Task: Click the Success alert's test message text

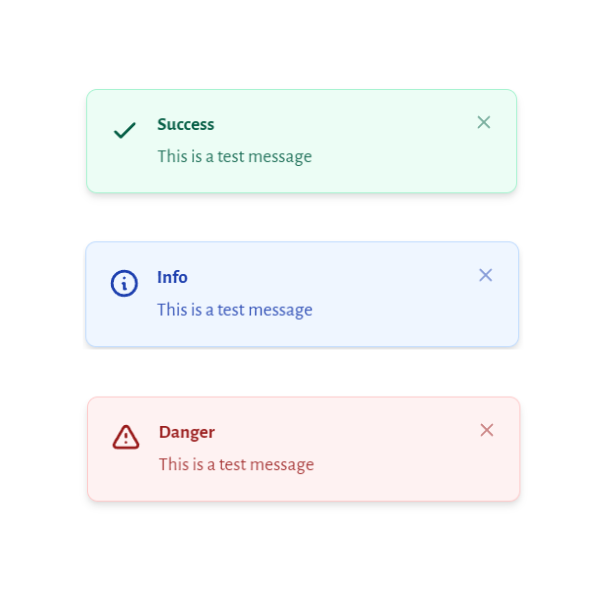Action: click(x=234, y=156)
